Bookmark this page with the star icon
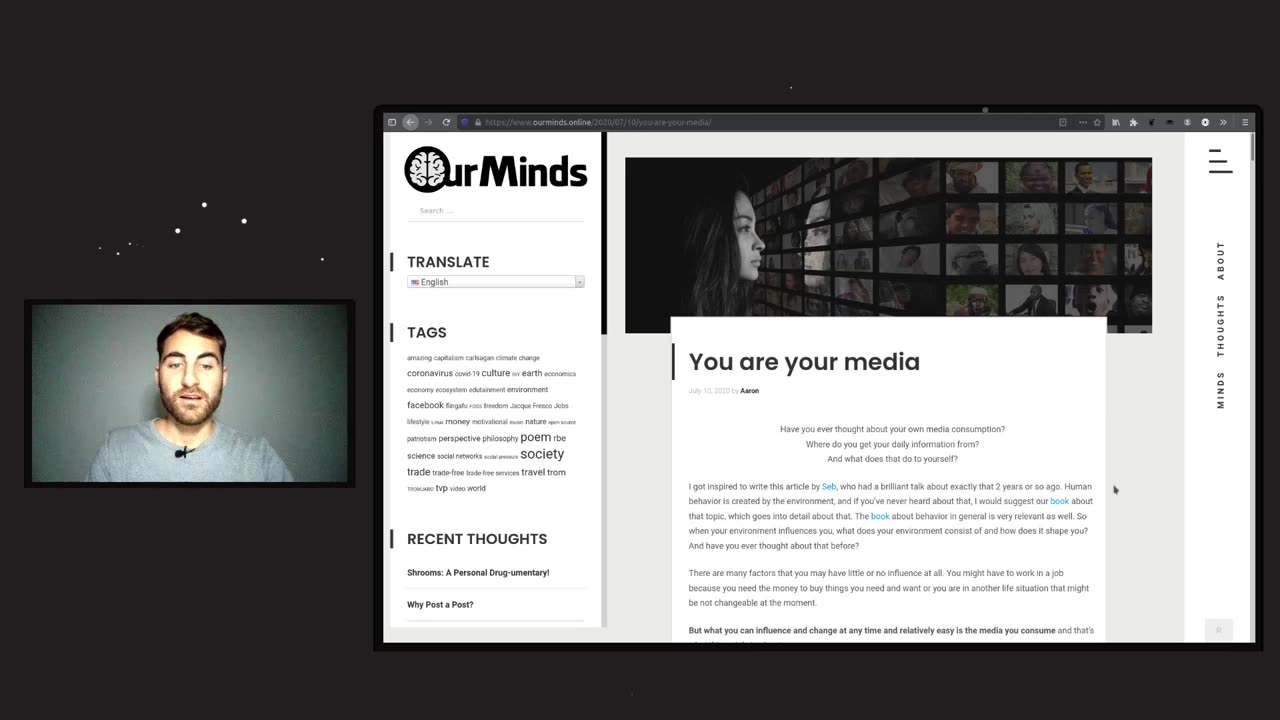The image size is (1280, 720). 1097,122
